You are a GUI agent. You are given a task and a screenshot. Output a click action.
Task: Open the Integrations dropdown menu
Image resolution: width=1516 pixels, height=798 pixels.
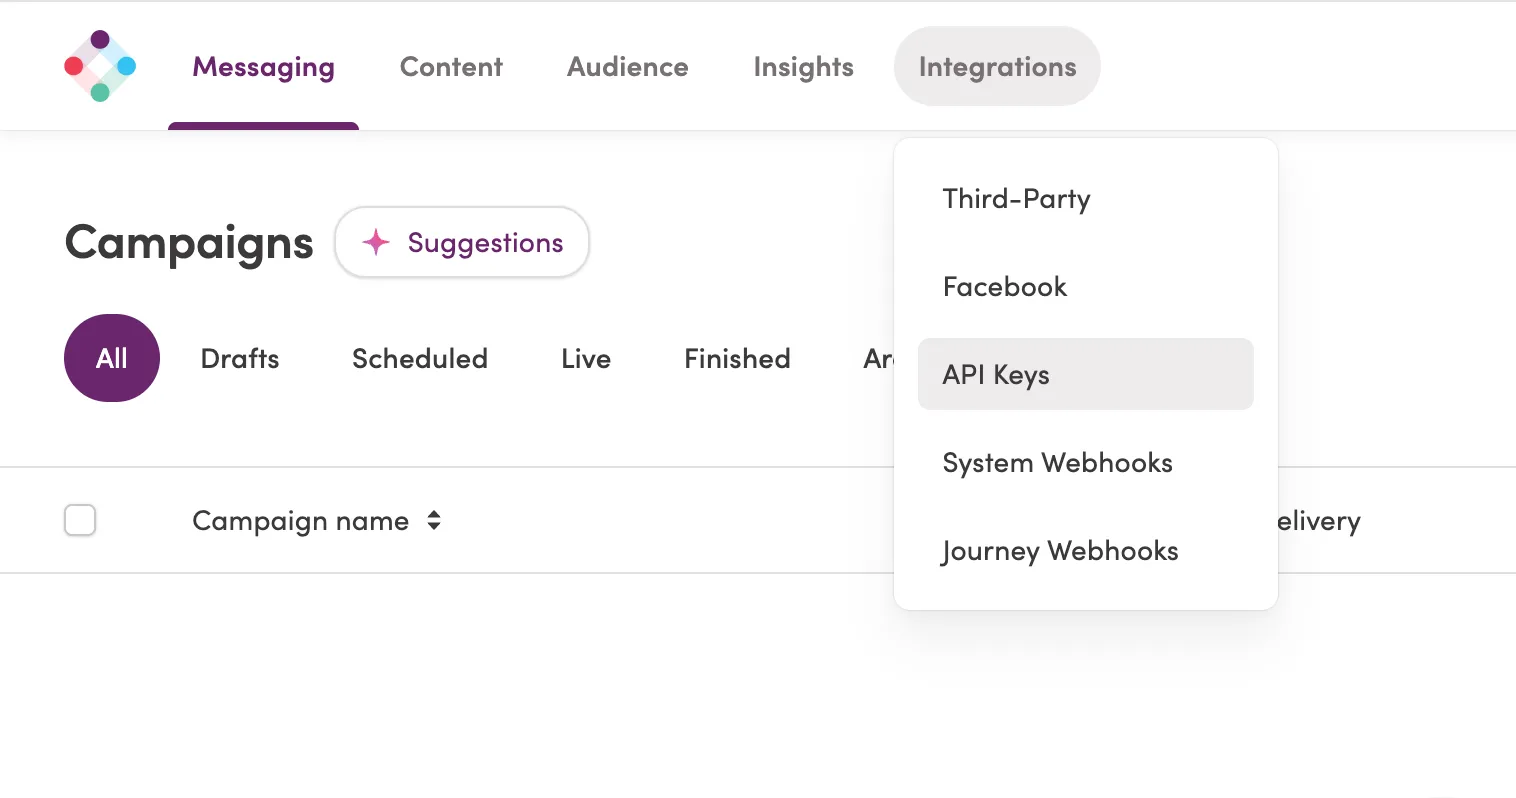point(997,66)
